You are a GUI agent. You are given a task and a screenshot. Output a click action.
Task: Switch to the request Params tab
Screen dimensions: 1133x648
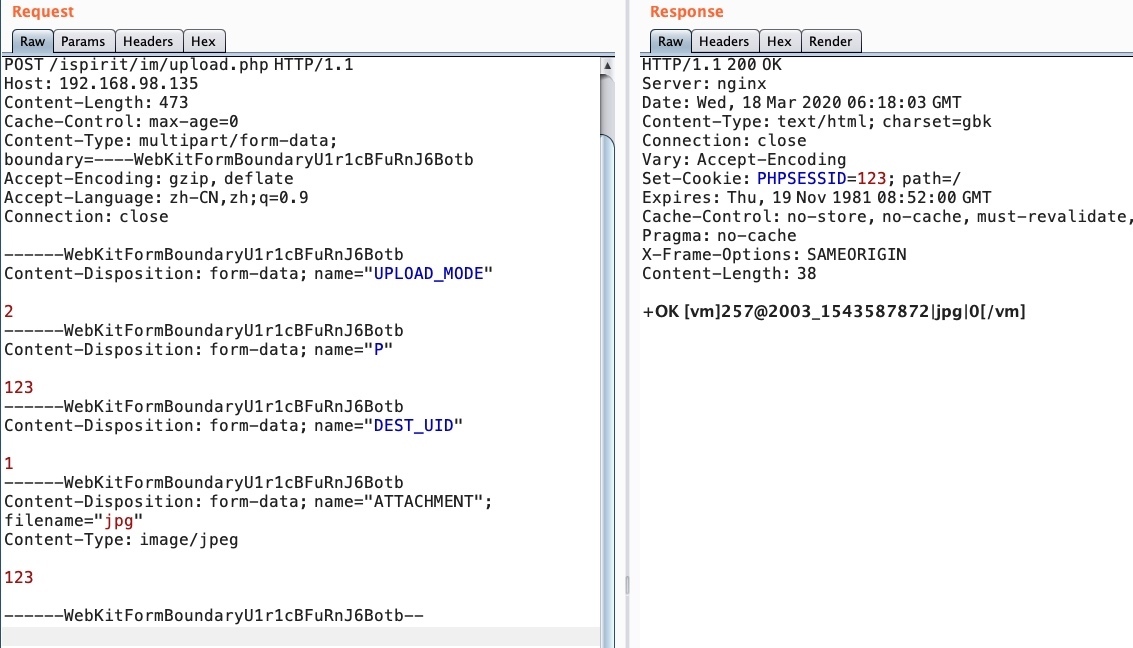(x=83, y=41)
